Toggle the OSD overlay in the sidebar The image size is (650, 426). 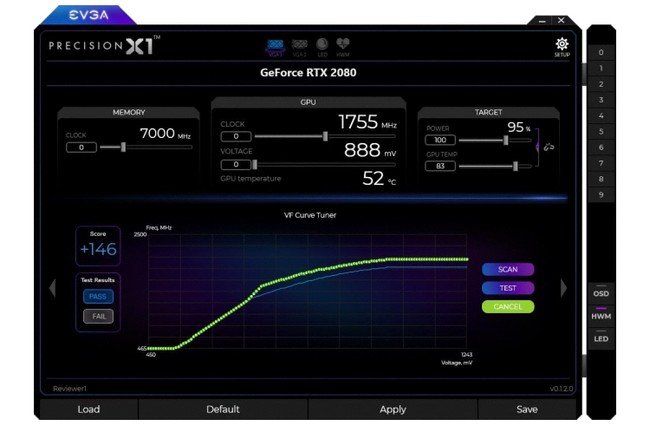(601, 292)
